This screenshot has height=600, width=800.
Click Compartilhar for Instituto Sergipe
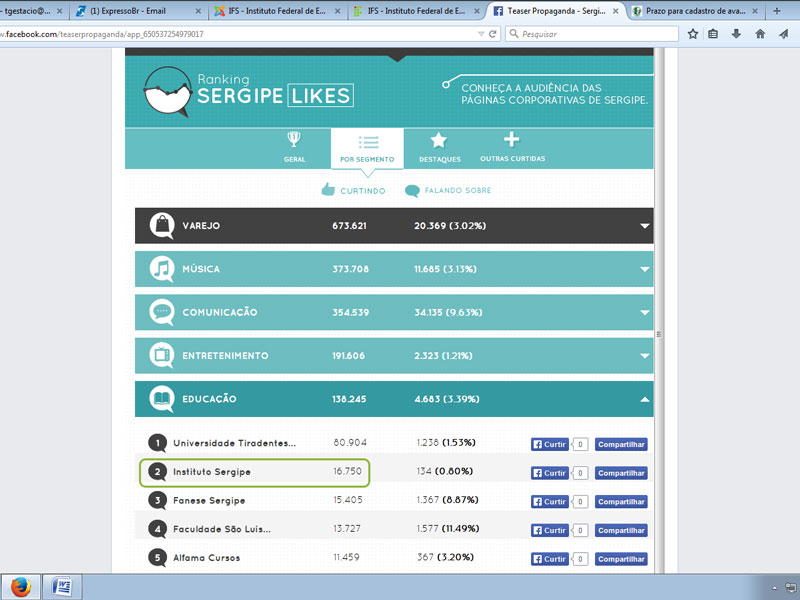(621, 473)
